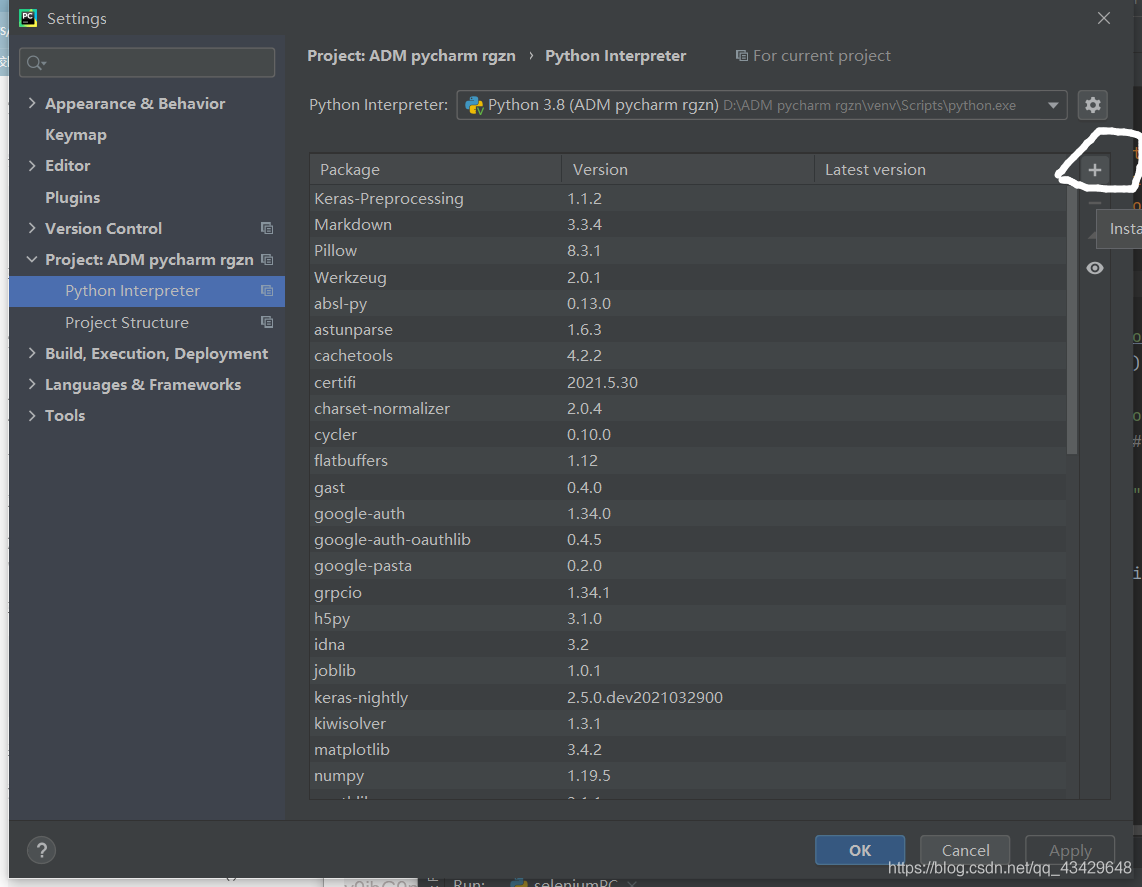
Task: Click the search magnifier icon
Action: tap(36, 63)
